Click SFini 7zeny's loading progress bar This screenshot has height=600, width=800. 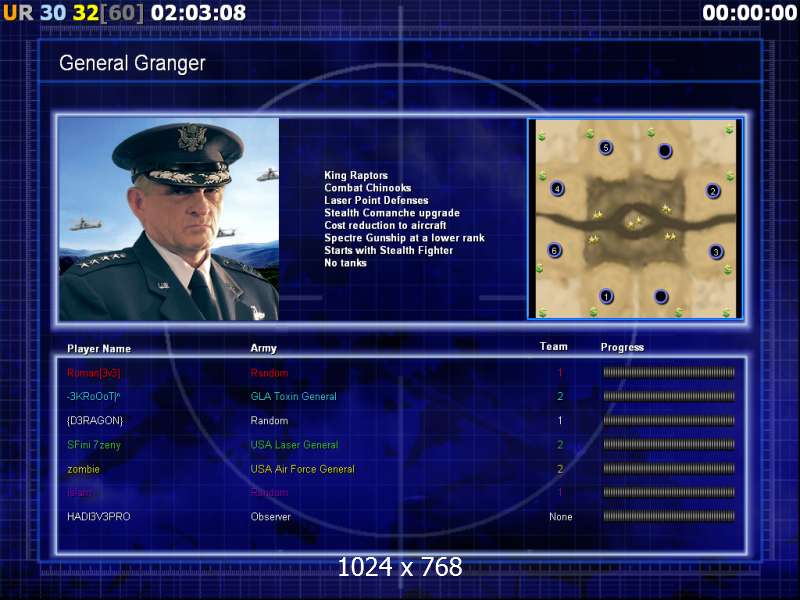669,444
